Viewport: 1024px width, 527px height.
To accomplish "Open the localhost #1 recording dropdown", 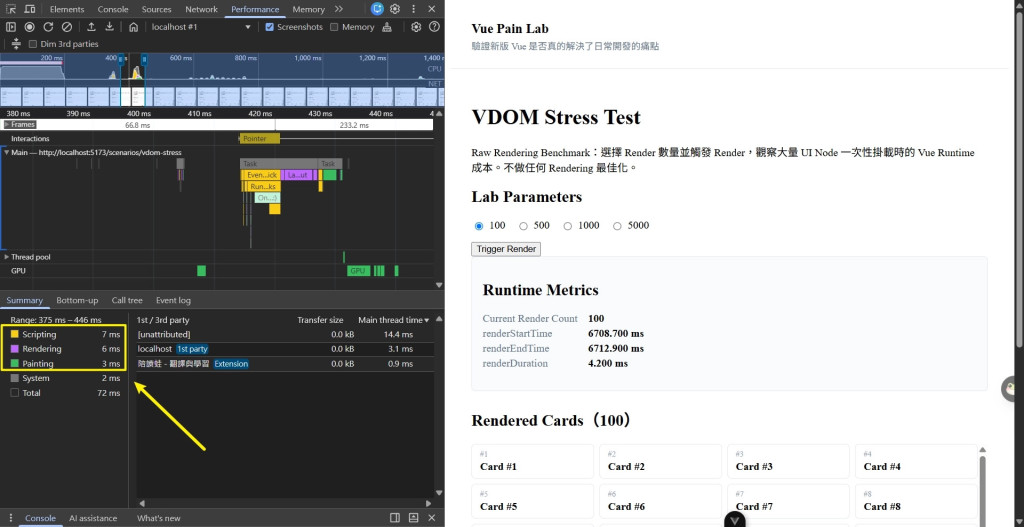I will (200, 27).
